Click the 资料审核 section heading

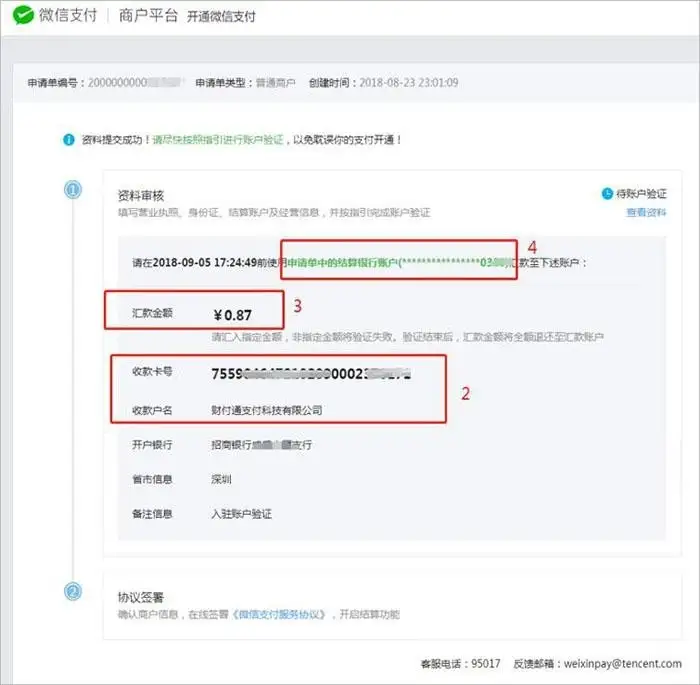tap(141, 196)
